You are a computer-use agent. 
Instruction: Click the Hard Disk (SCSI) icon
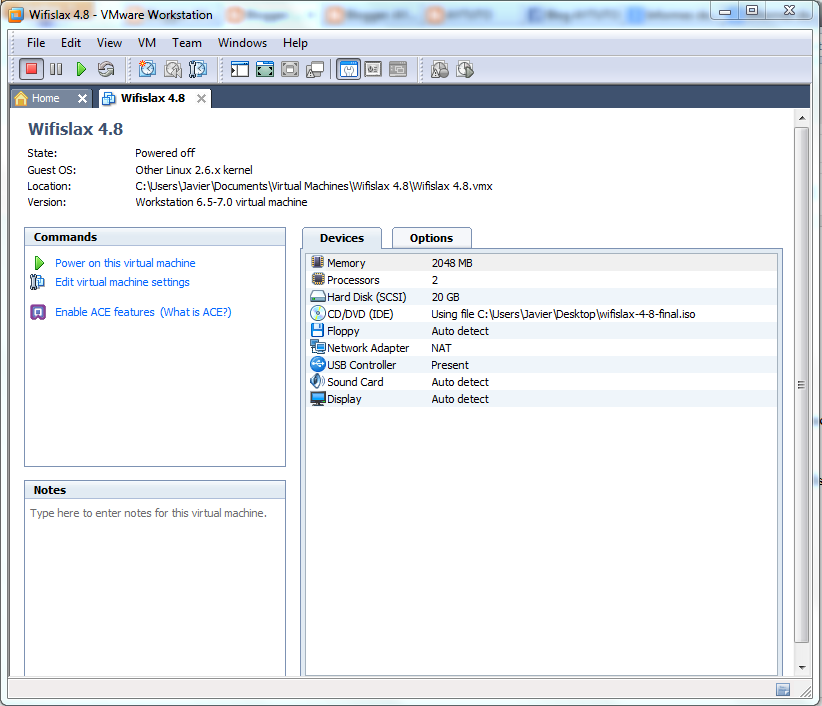(x=318, y=296)
